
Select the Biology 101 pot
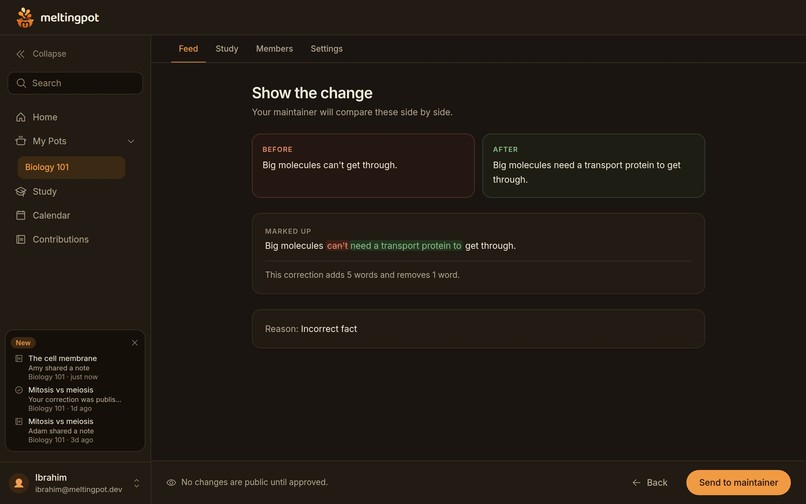click(x=71, y=167)
